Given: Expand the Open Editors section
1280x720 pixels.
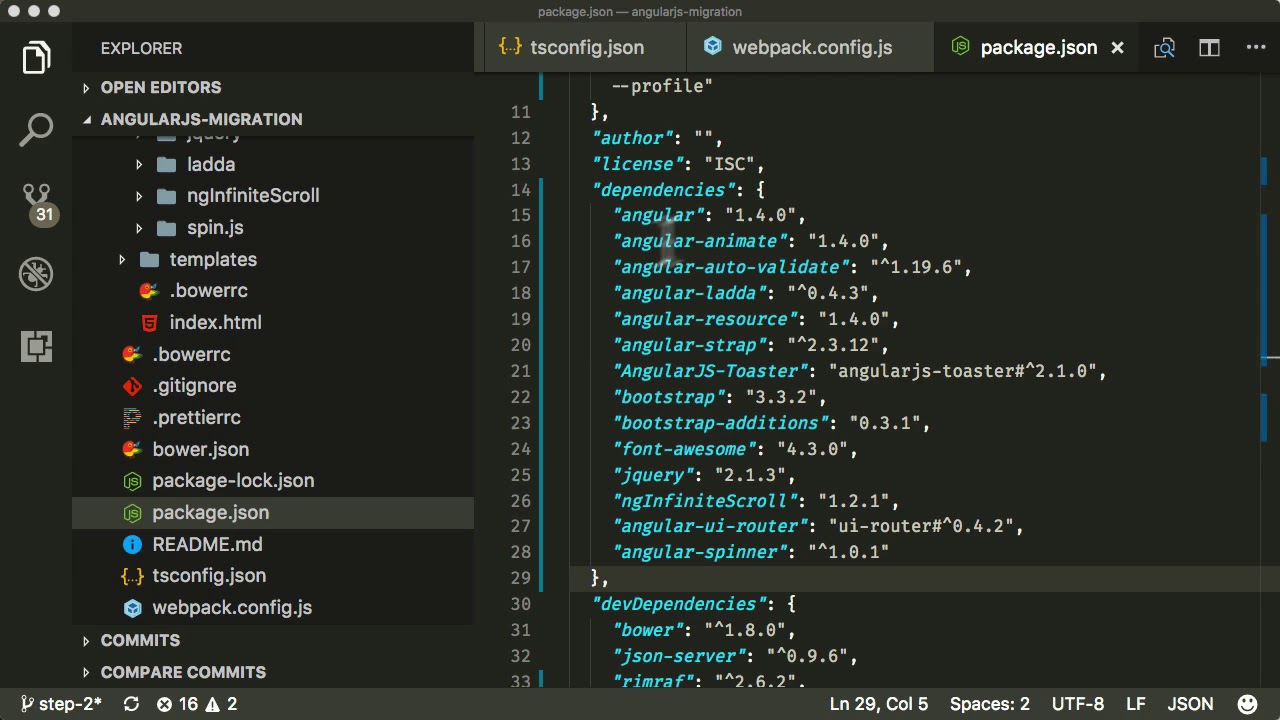Looking at the screenshot, I should 160,87.
